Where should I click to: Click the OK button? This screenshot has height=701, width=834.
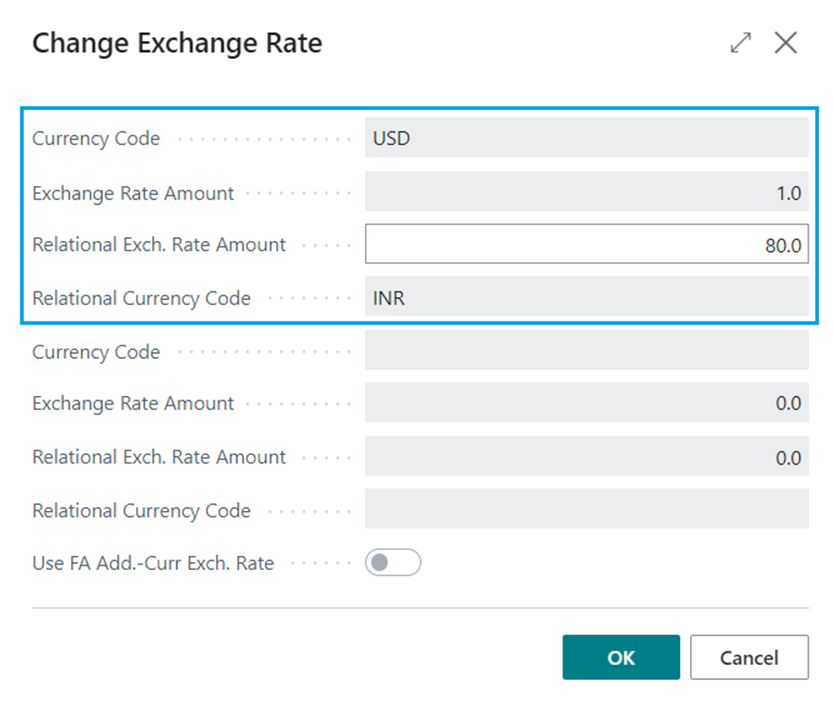pyautogui.click(x=621, y=657)
